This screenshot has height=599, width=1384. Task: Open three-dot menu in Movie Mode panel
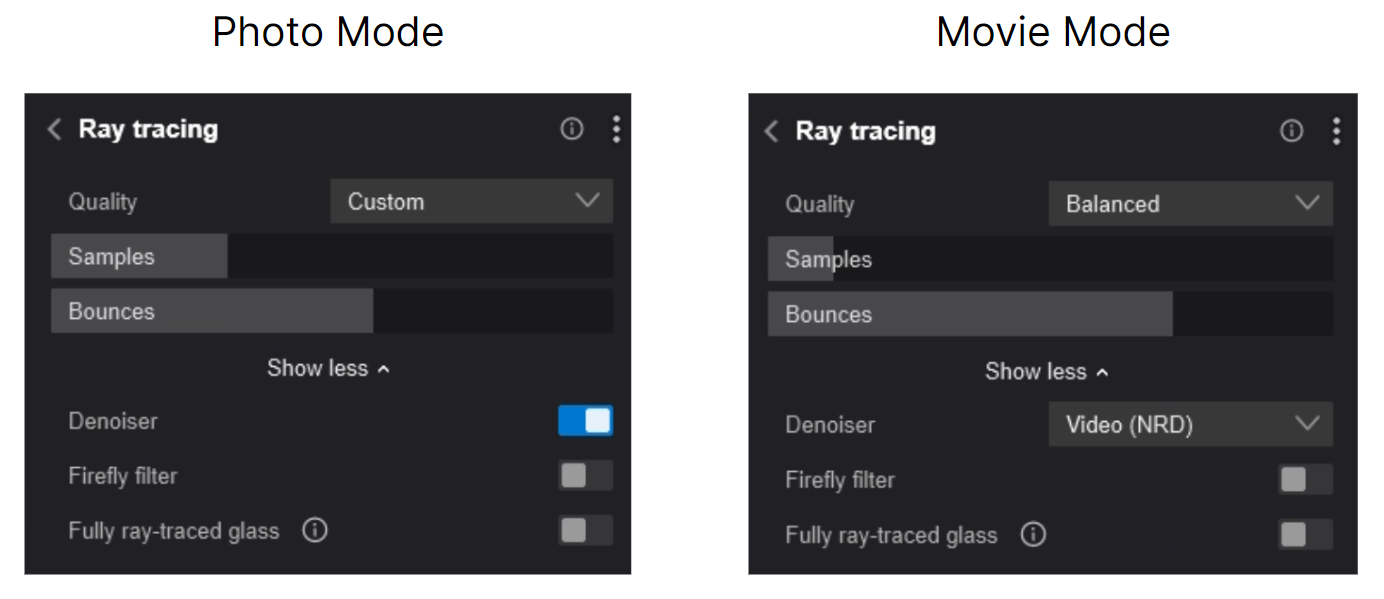point(1336,131)
